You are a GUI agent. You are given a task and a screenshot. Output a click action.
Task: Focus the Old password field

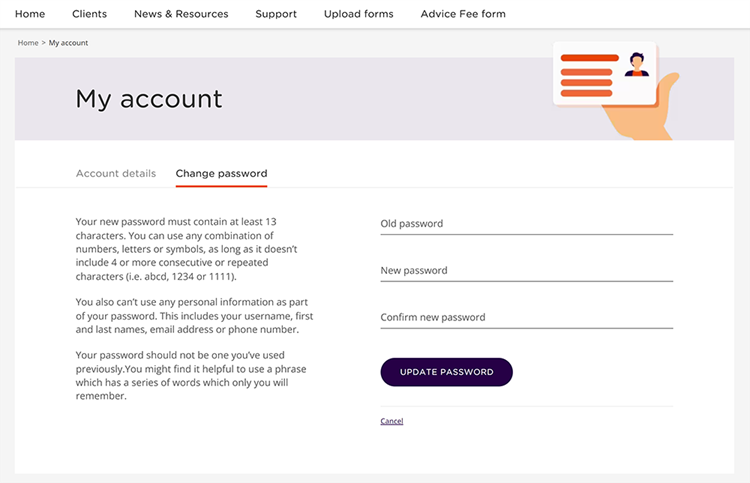point(526,224)
